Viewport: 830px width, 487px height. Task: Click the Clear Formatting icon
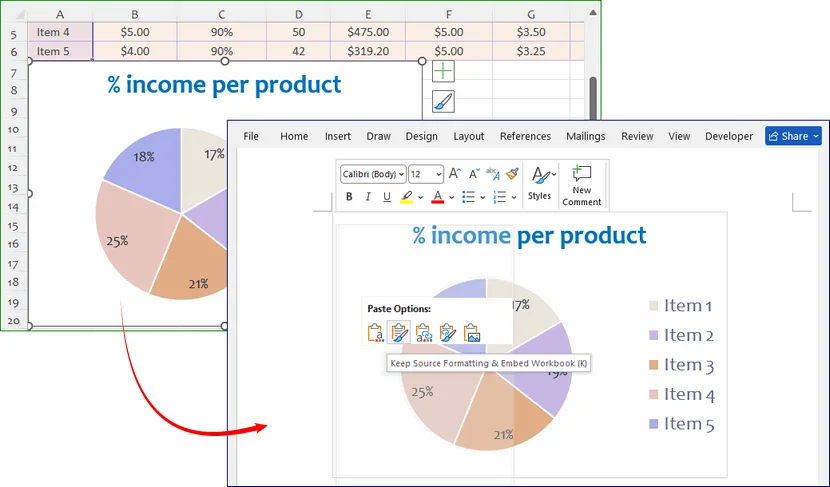point(493,174)
